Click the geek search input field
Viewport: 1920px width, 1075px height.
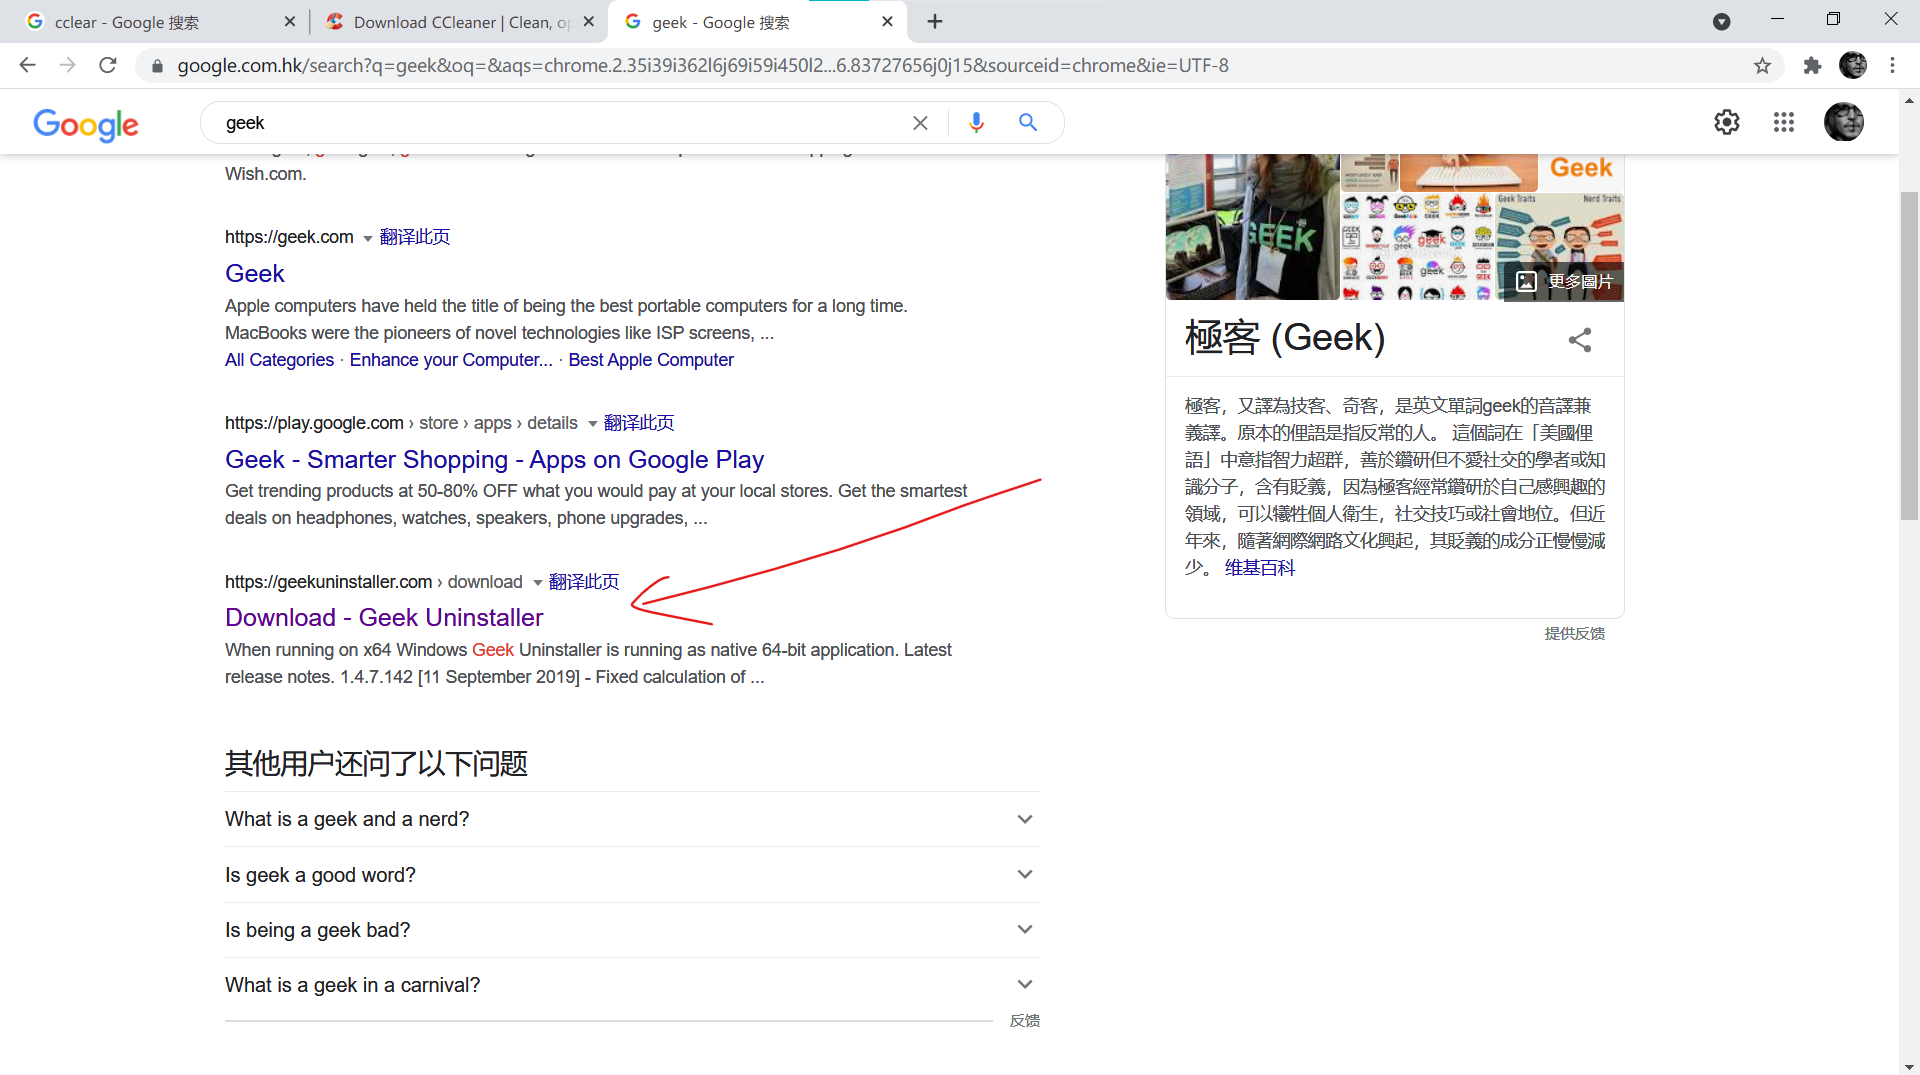click(x=560, y=123)
